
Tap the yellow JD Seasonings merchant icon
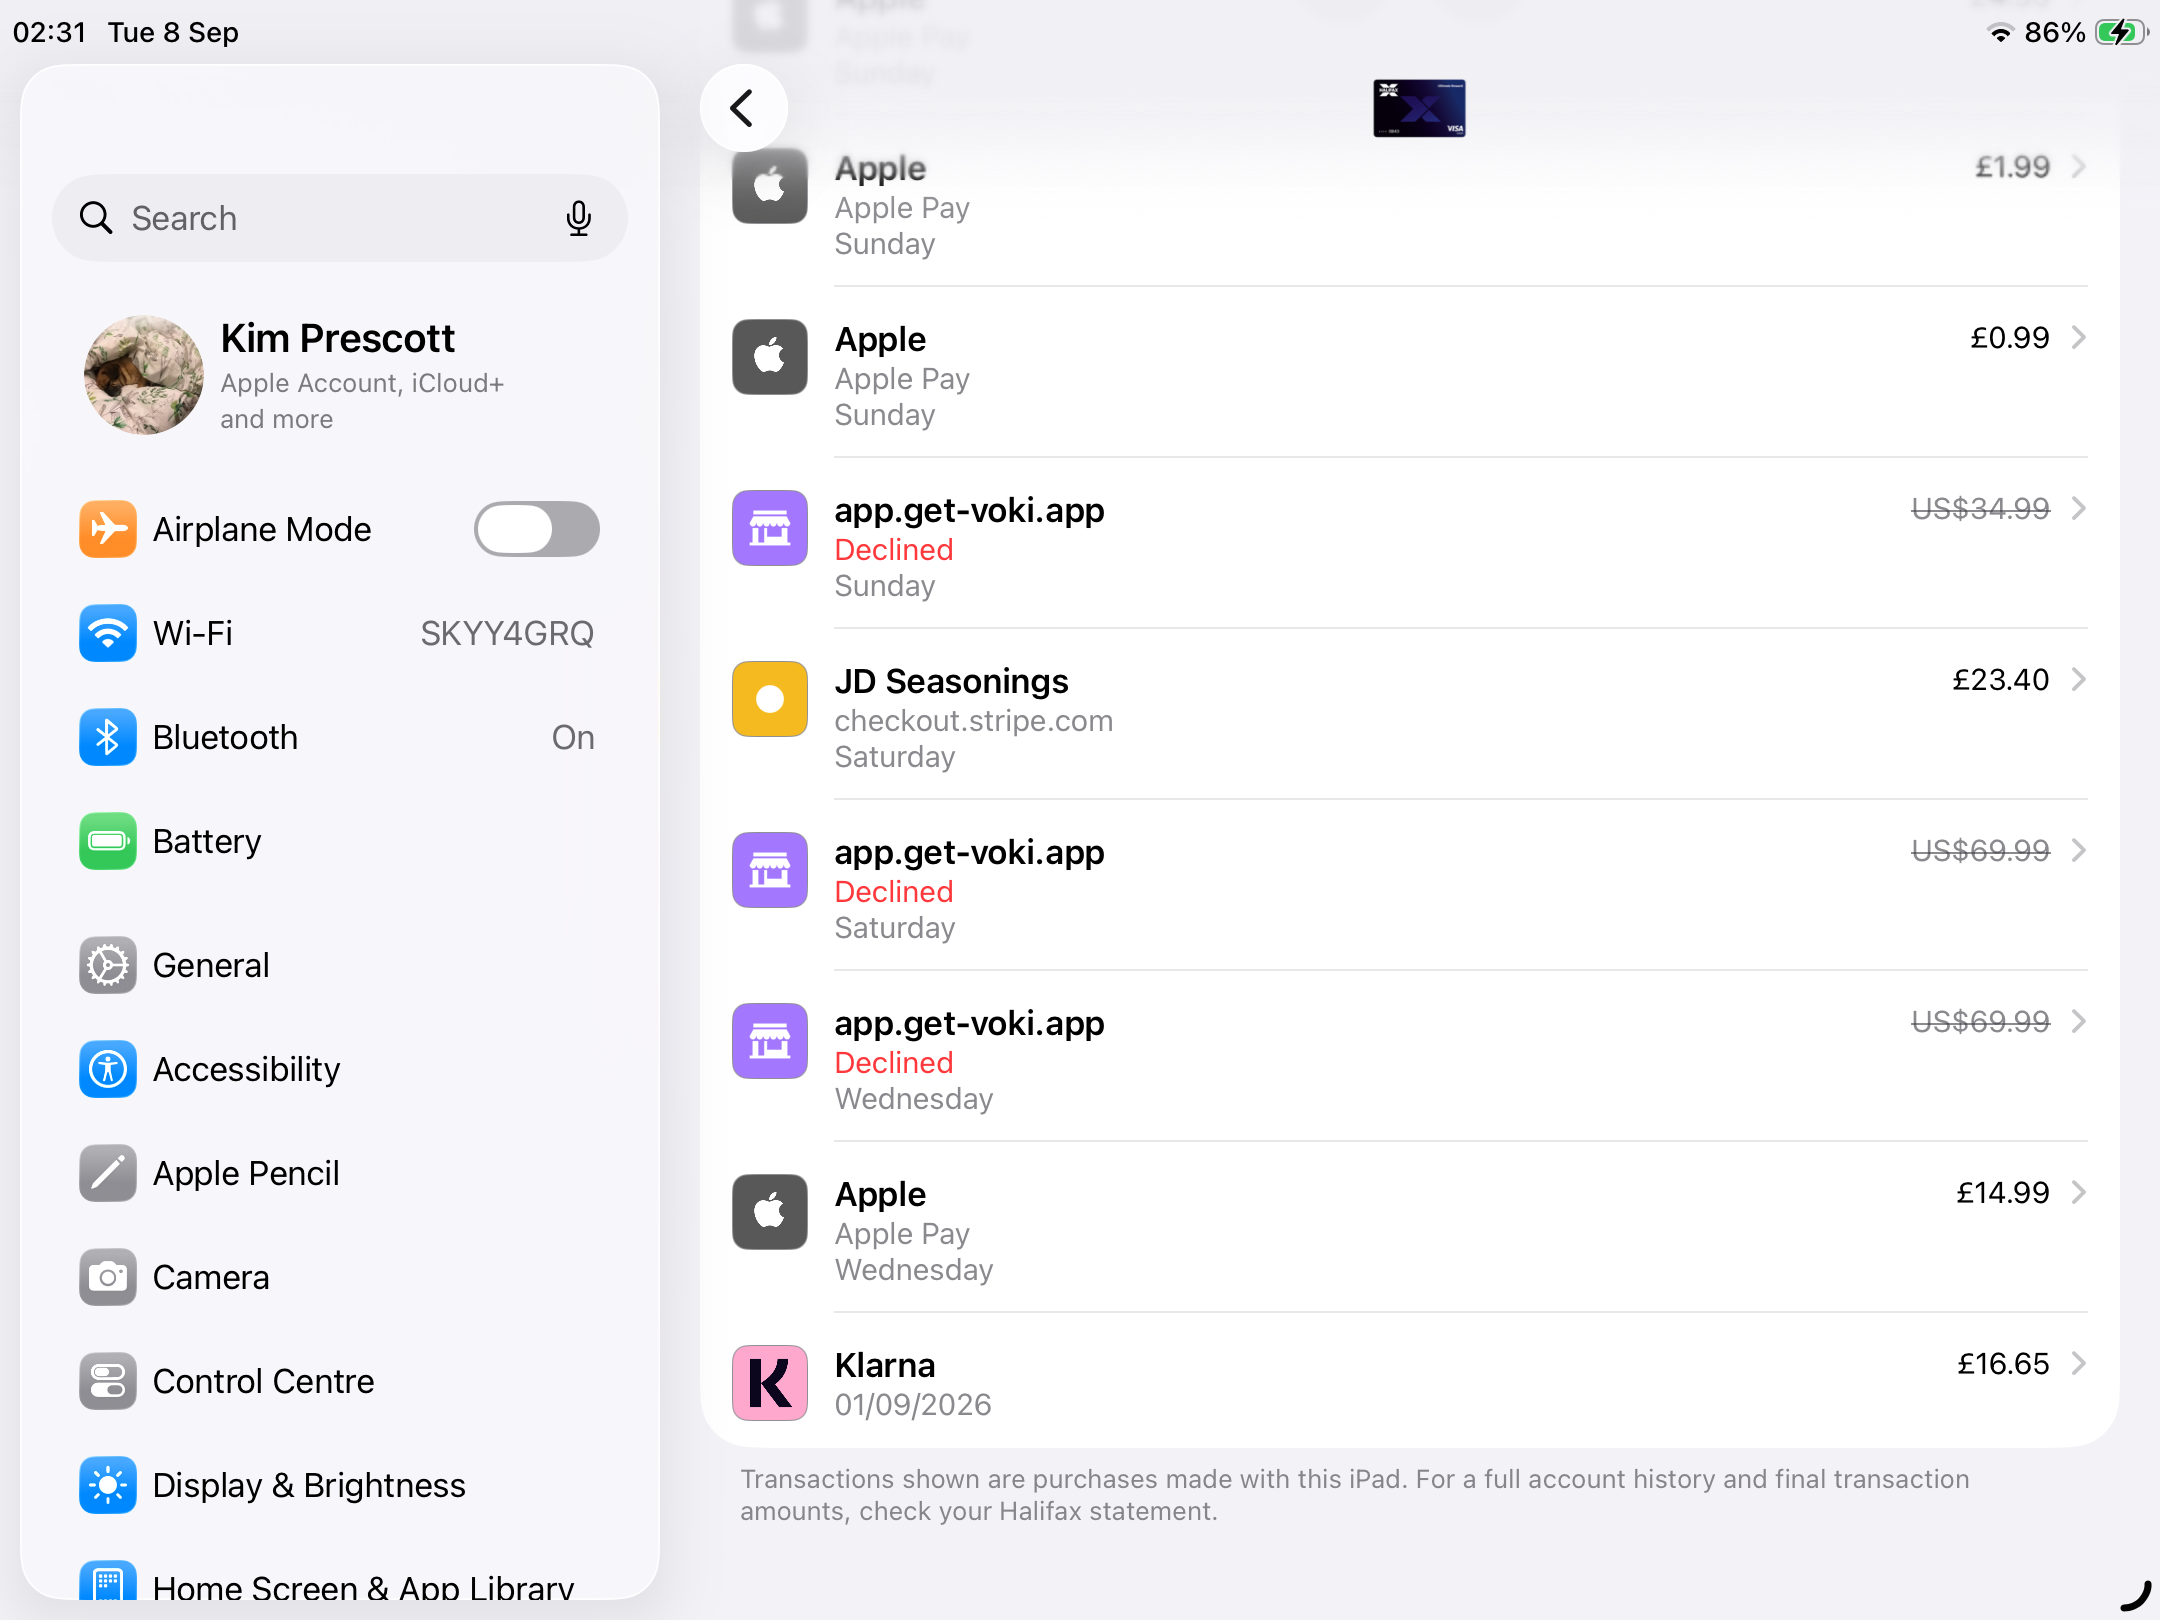point(770,699)
